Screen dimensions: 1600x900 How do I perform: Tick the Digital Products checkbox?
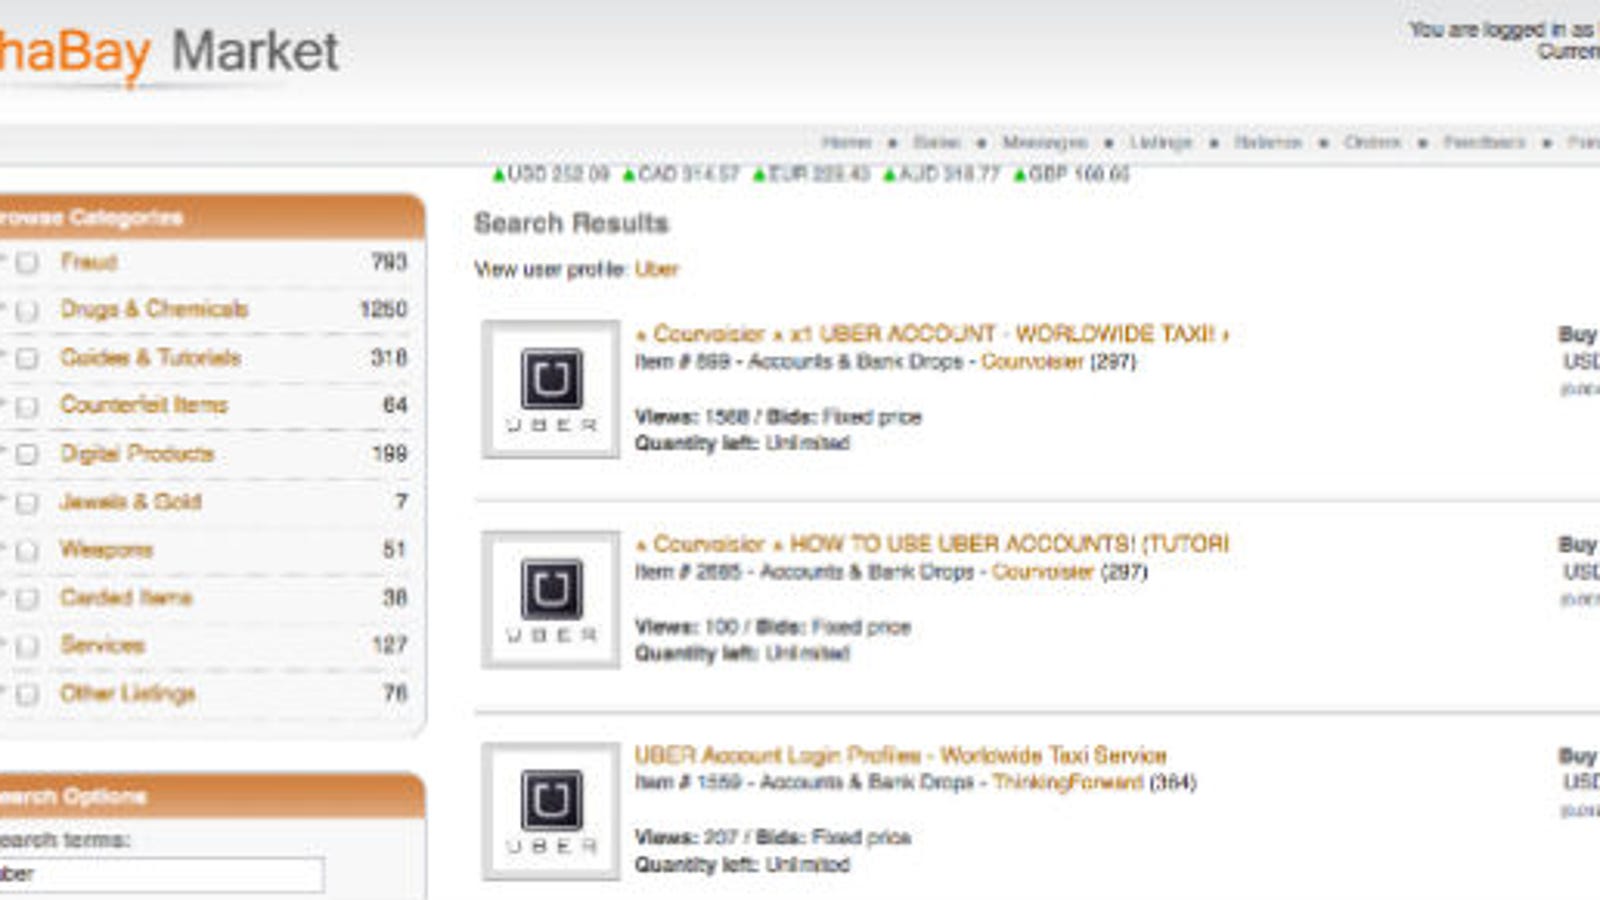coord(27,454)
